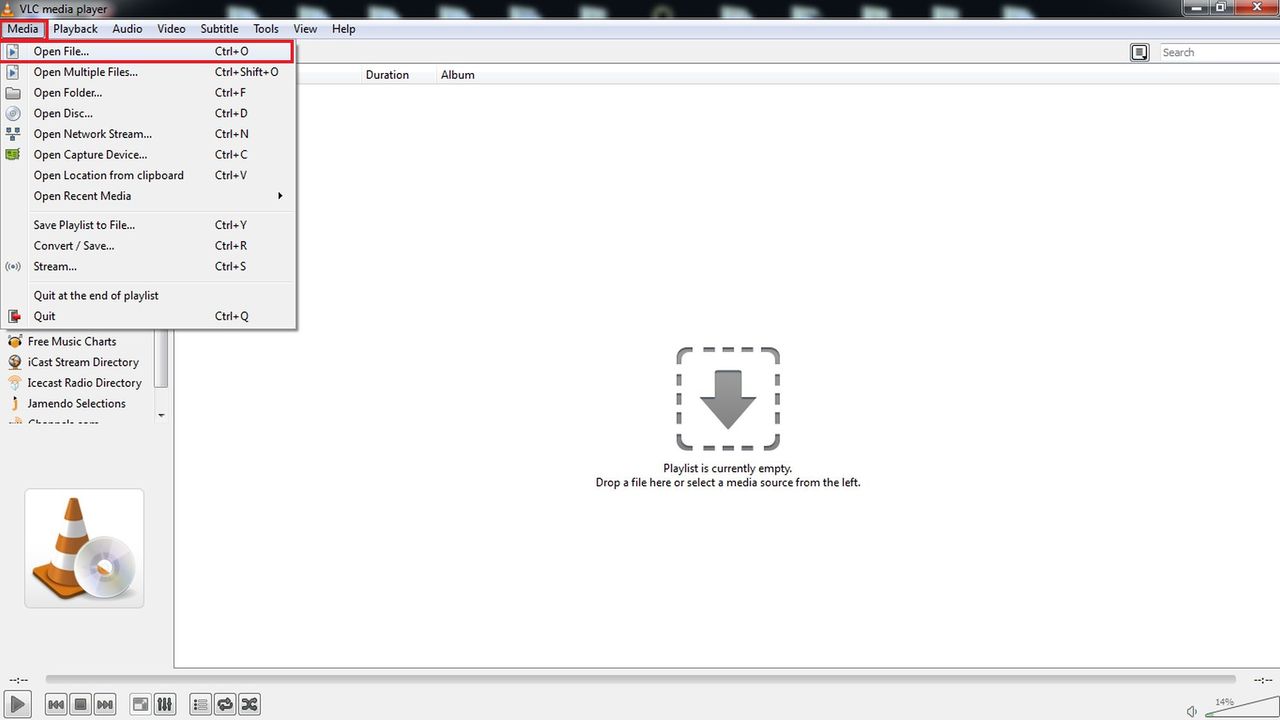Screen dimensions: 1280x720
Task: Open the Video menu
Action: pyautogui.click(x=171, y=29)
